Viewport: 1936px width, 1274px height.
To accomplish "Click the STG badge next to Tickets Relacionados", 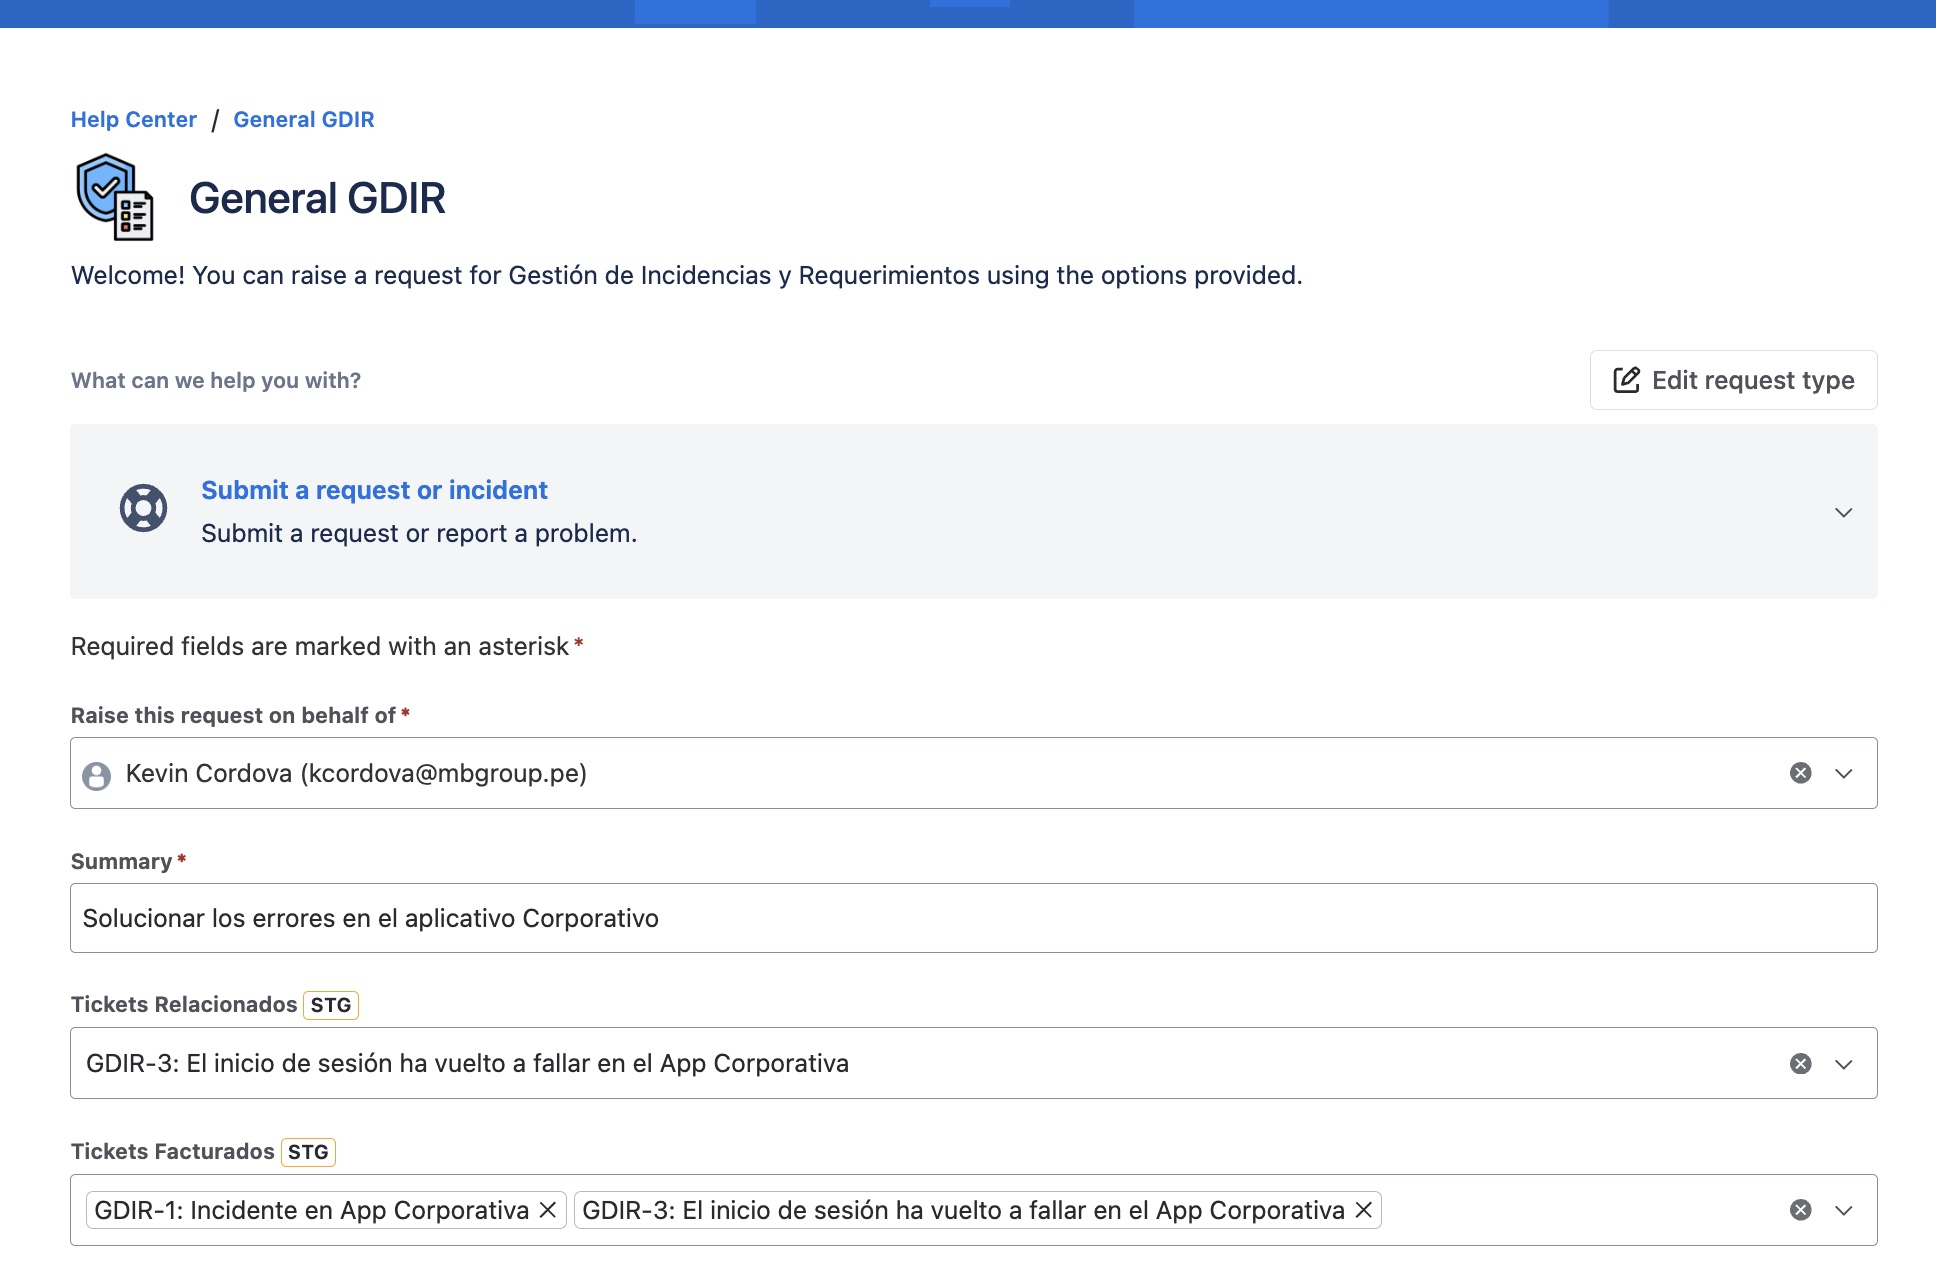I will [x=330, y=1005].
